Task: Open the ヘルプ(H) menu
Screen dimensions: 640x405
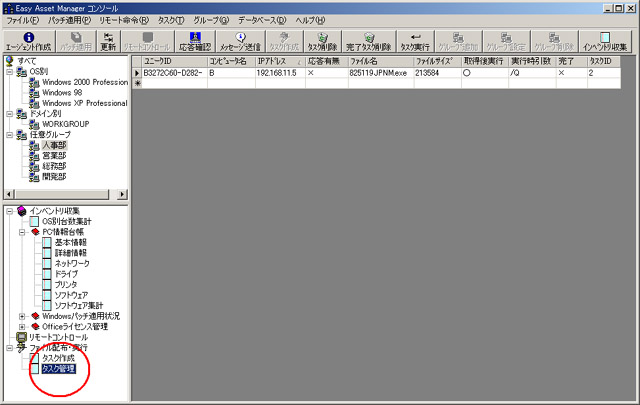Action: coord(310,20)
